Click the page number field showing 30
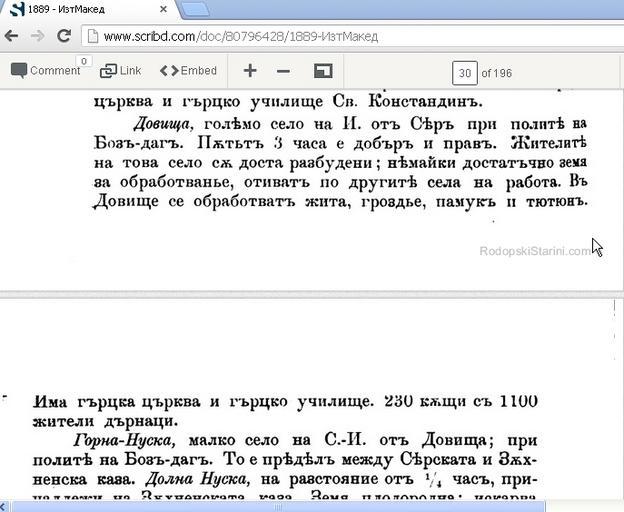 click(x=464, y=73)
